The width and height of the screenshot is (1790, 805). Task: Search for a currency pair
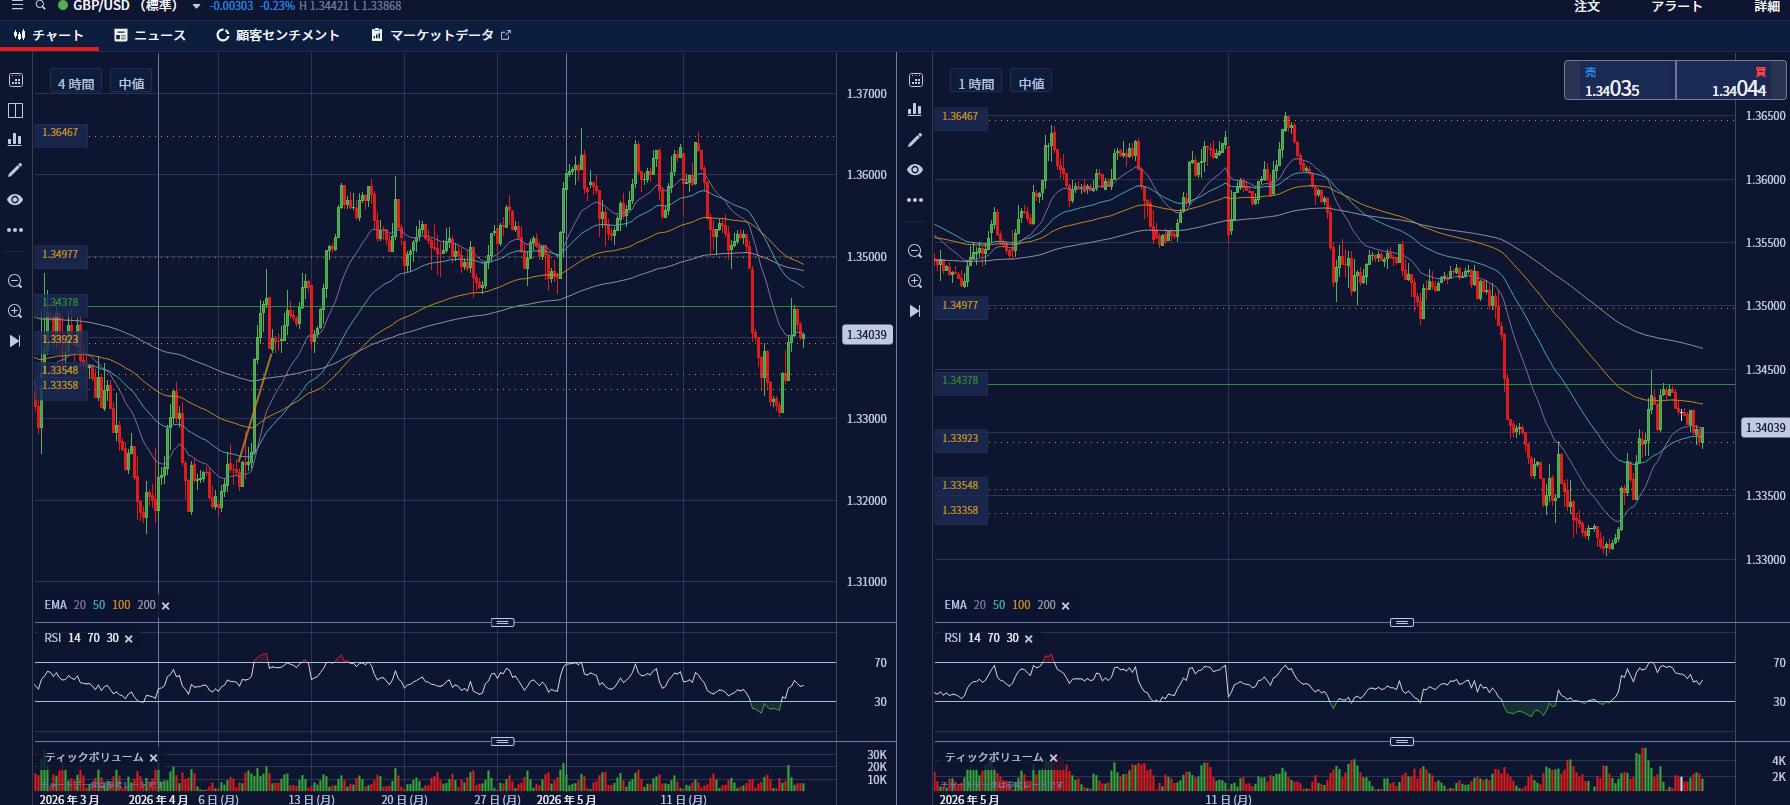[x=41, y=6]
